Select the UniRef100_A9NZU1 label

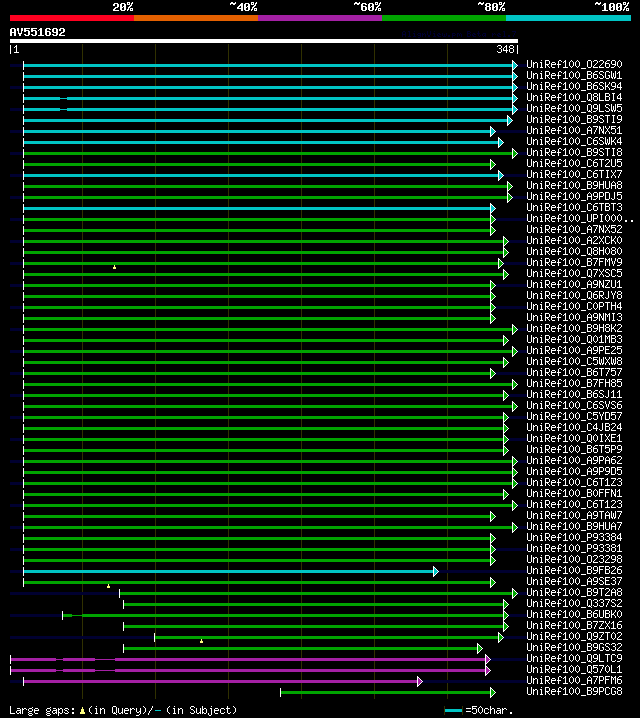coord(574,284)
